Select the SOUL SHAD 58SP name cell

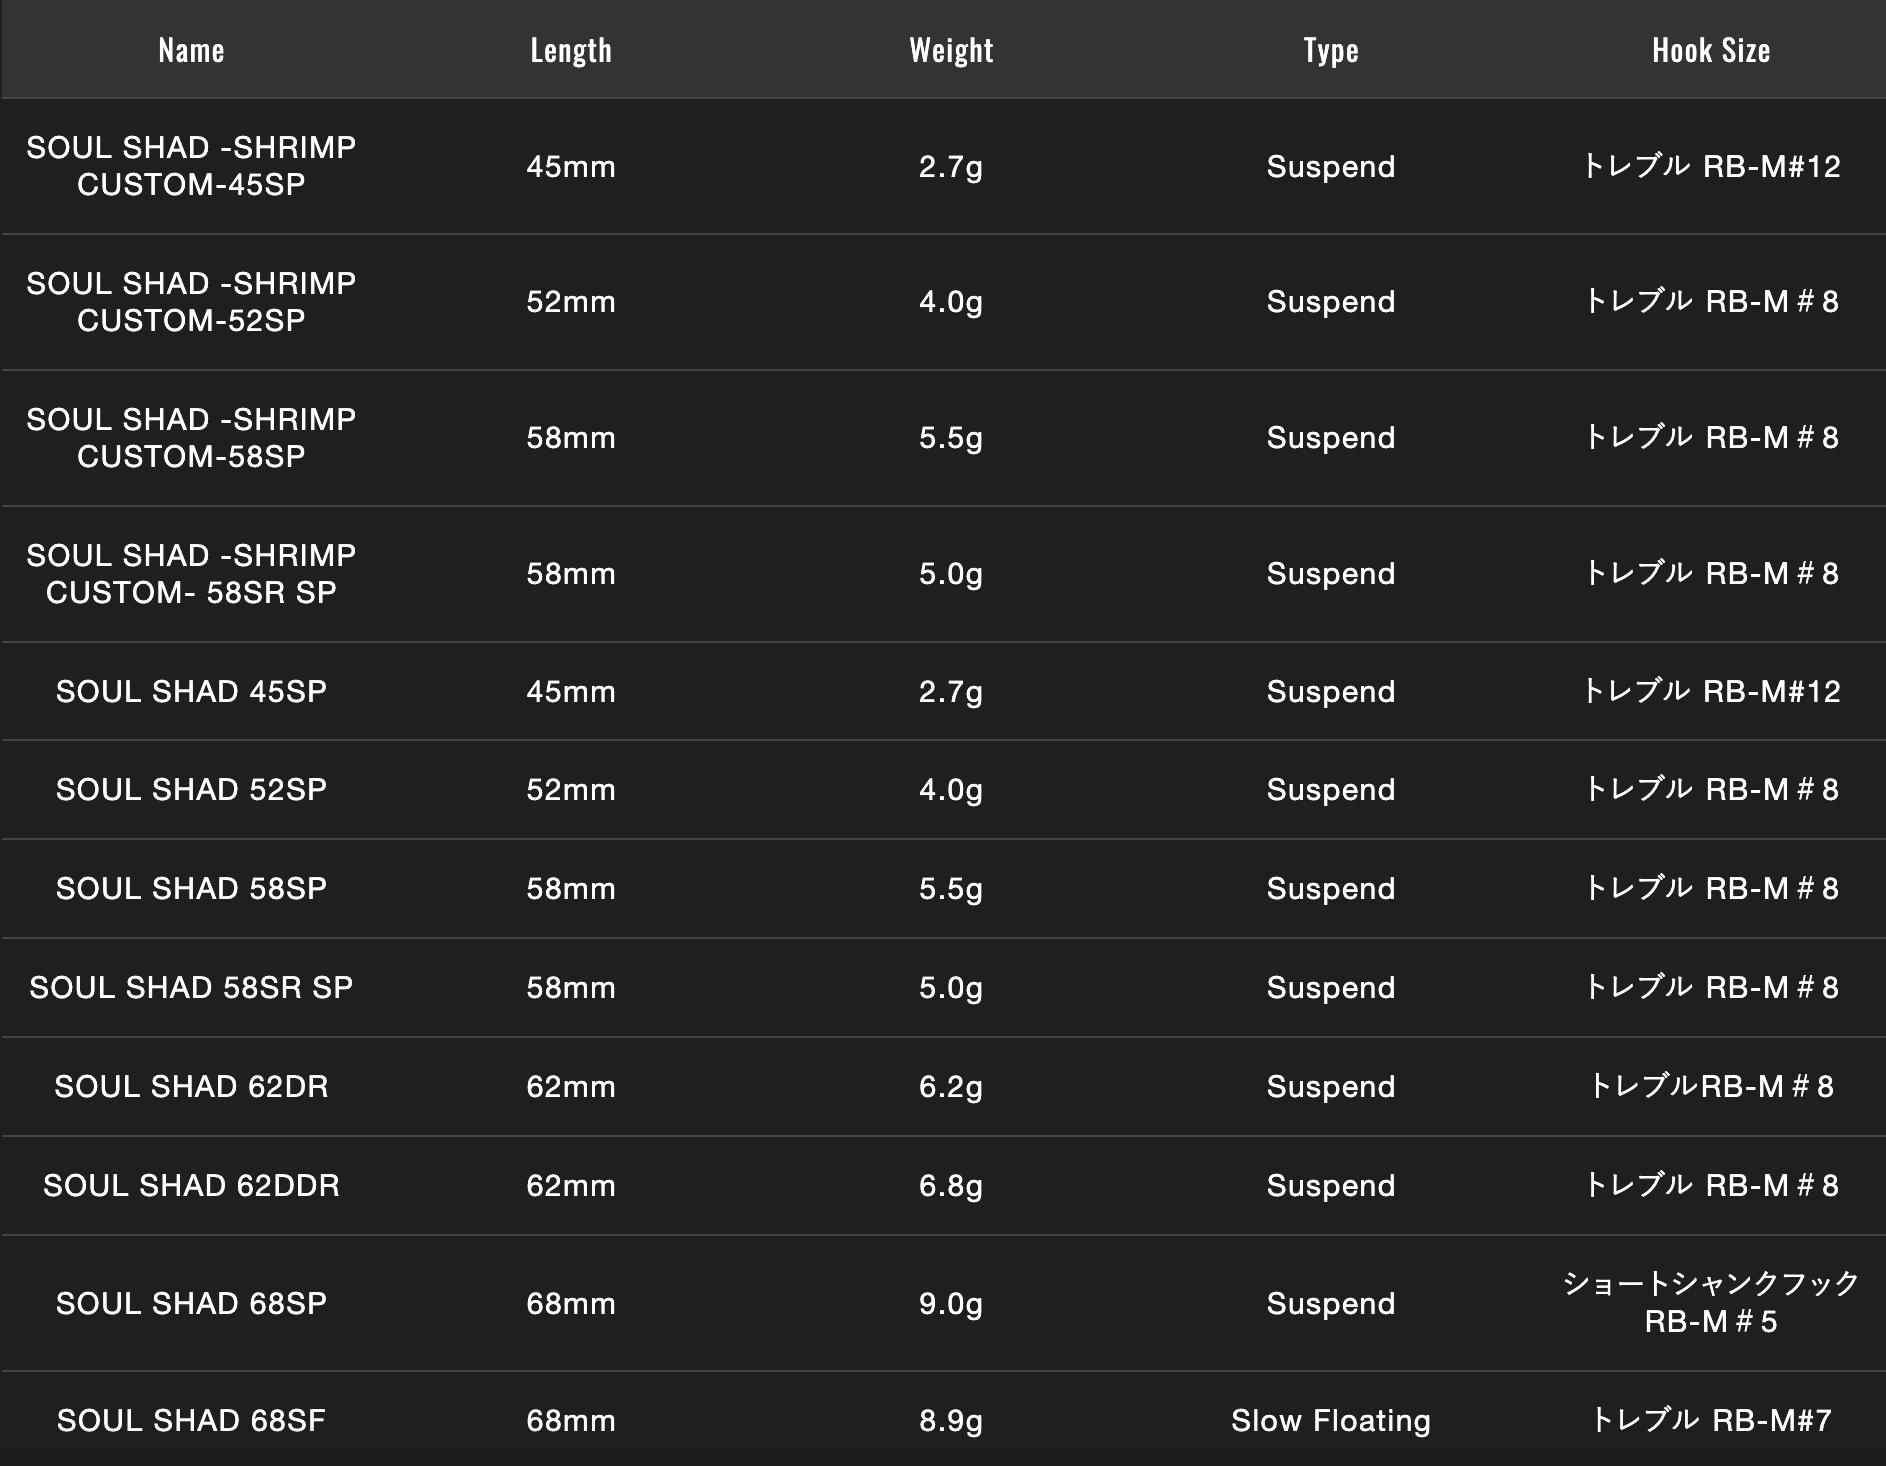(x=191, y=888)
